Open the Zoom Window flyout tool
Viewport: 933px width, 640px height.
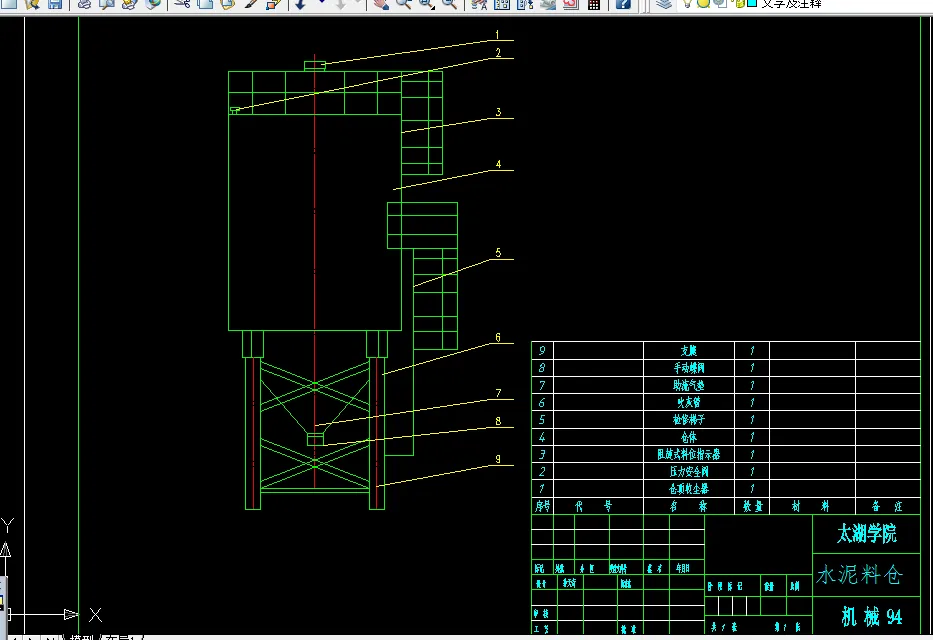(427, 4)
